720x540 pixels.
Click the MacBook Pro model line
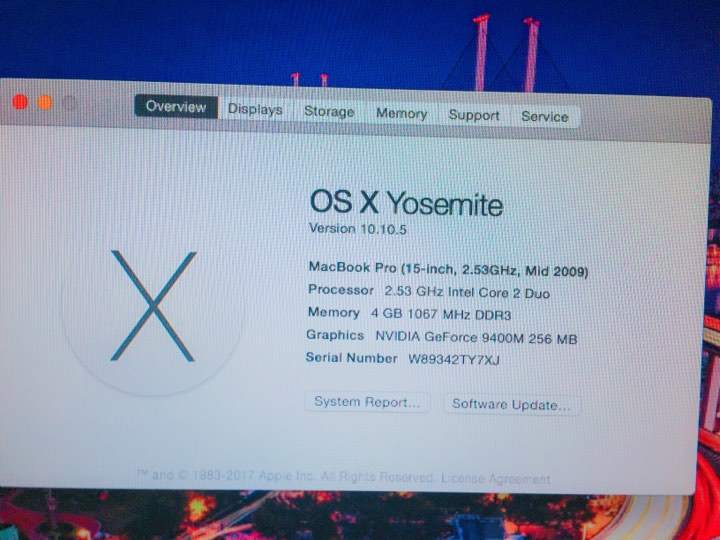coord(448,269)
